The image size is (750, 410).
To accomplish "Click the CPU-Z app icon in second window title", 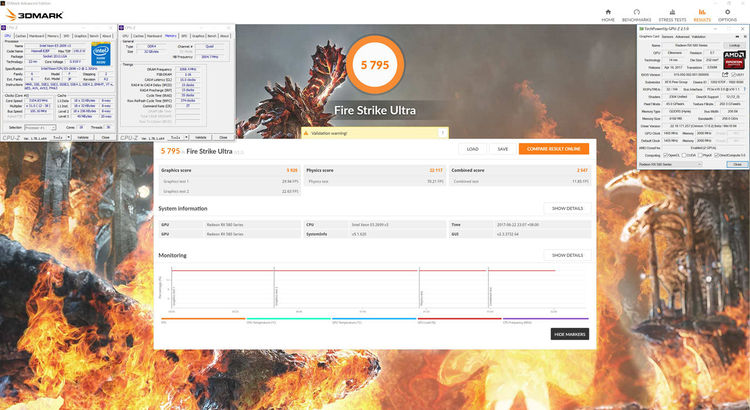I will (121, 27).
